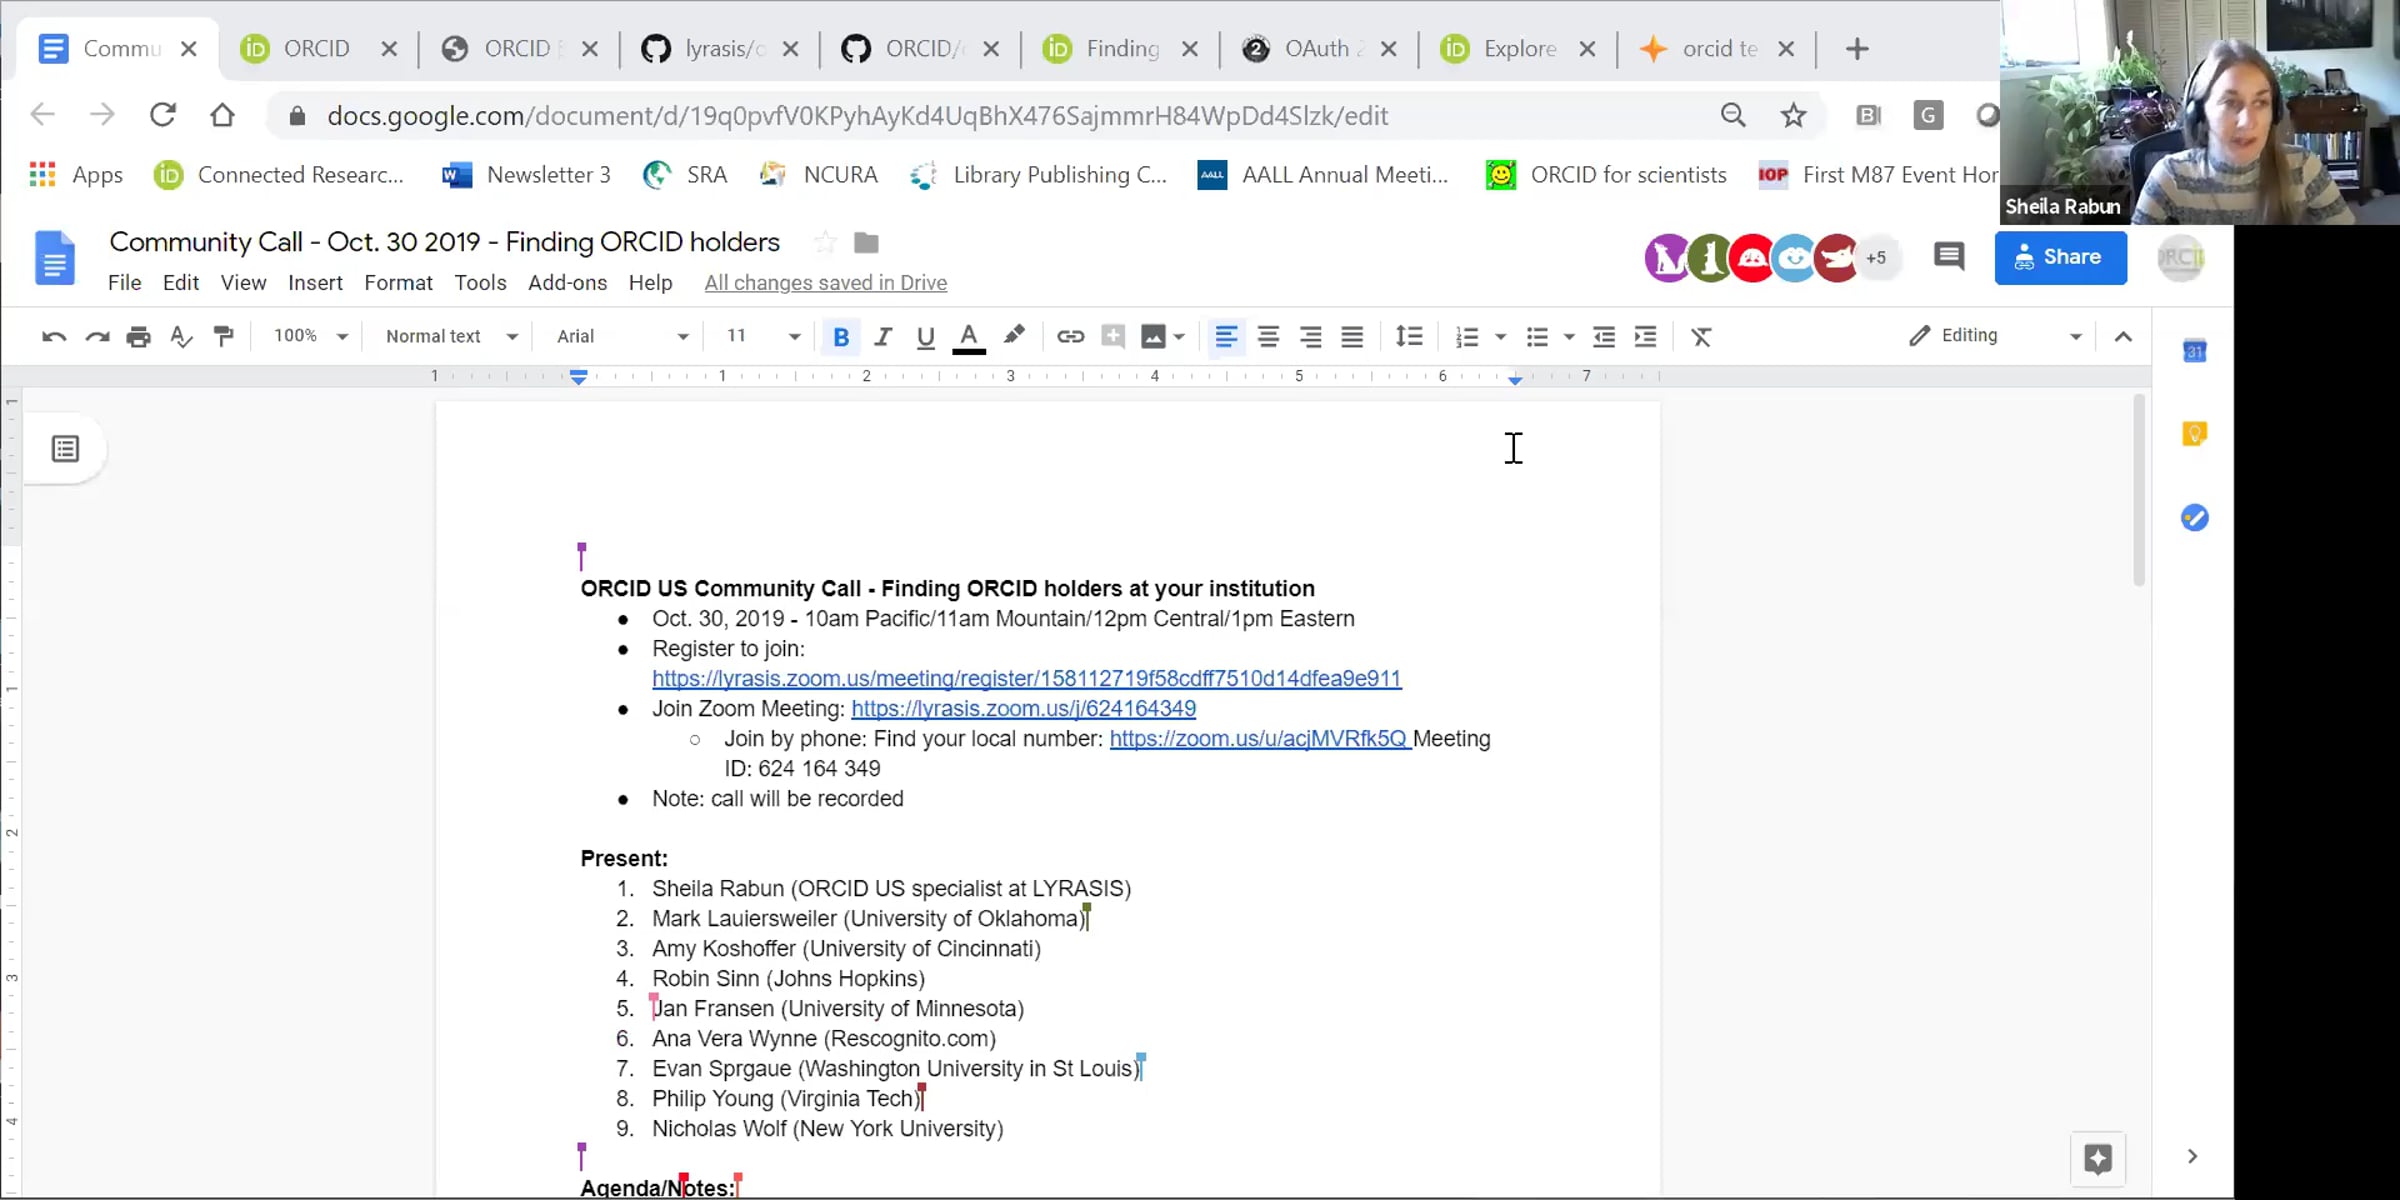Toggle bold formatting

(x=841, y=337)
